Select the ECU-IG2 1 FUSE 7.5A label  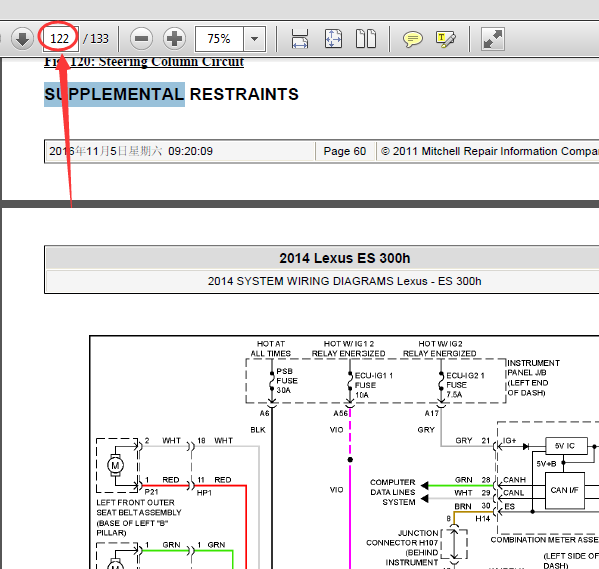[465, 385]
